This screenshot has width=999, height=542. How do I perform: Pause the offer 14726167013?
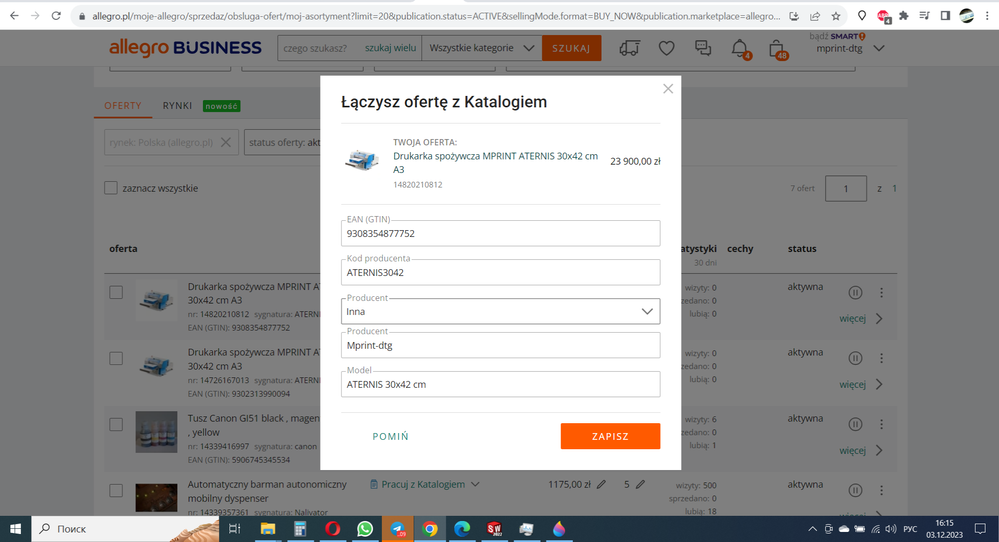(x=855, y=359)
